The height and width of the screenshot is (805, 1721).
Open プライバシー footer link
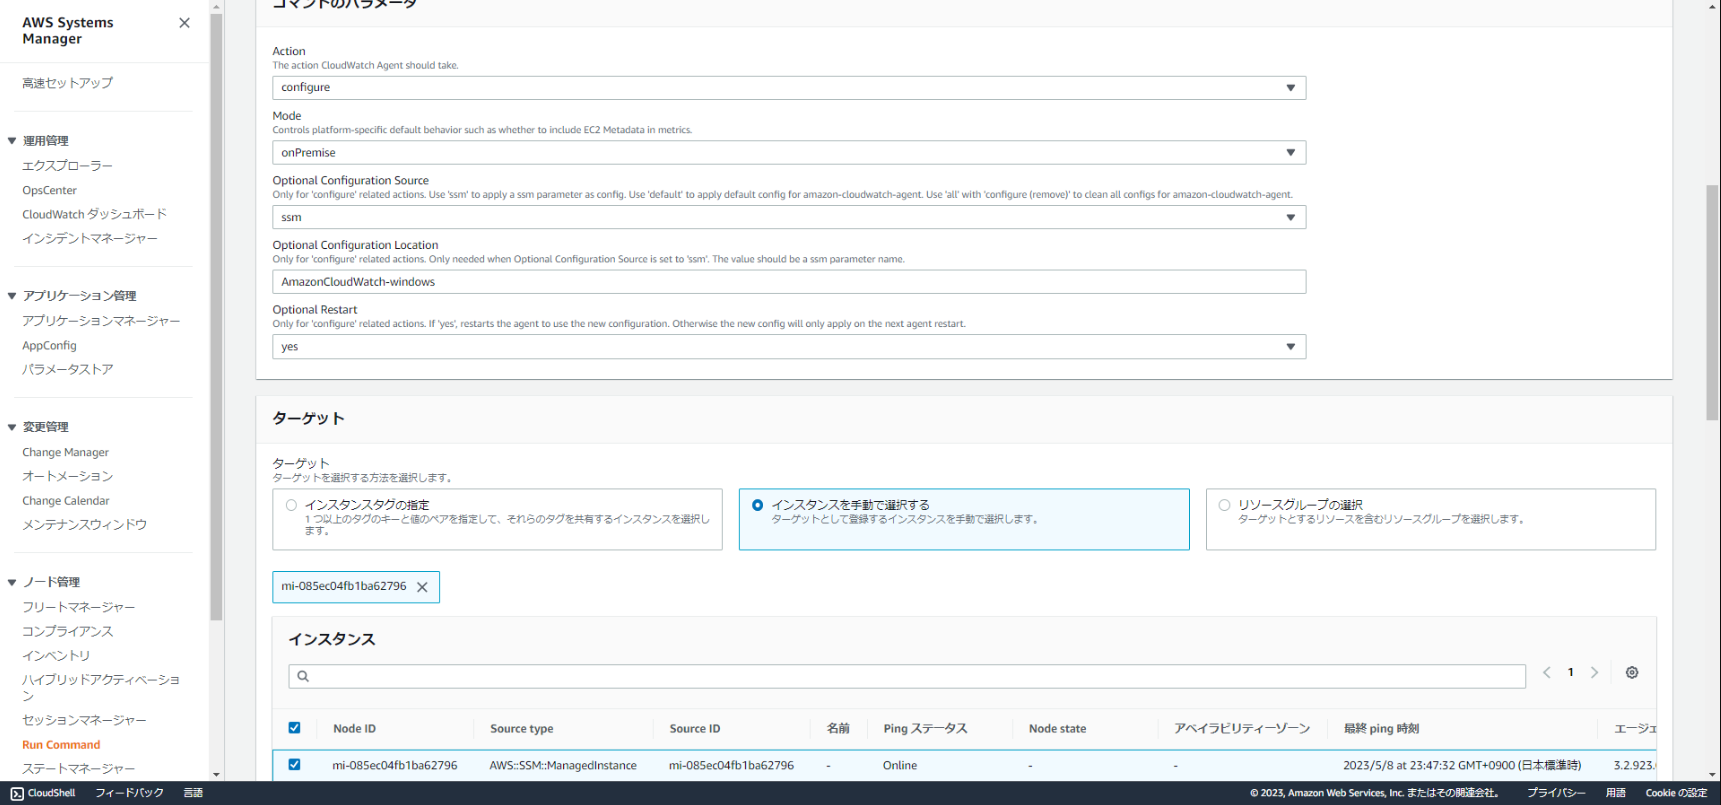(x=1556, y=793)
